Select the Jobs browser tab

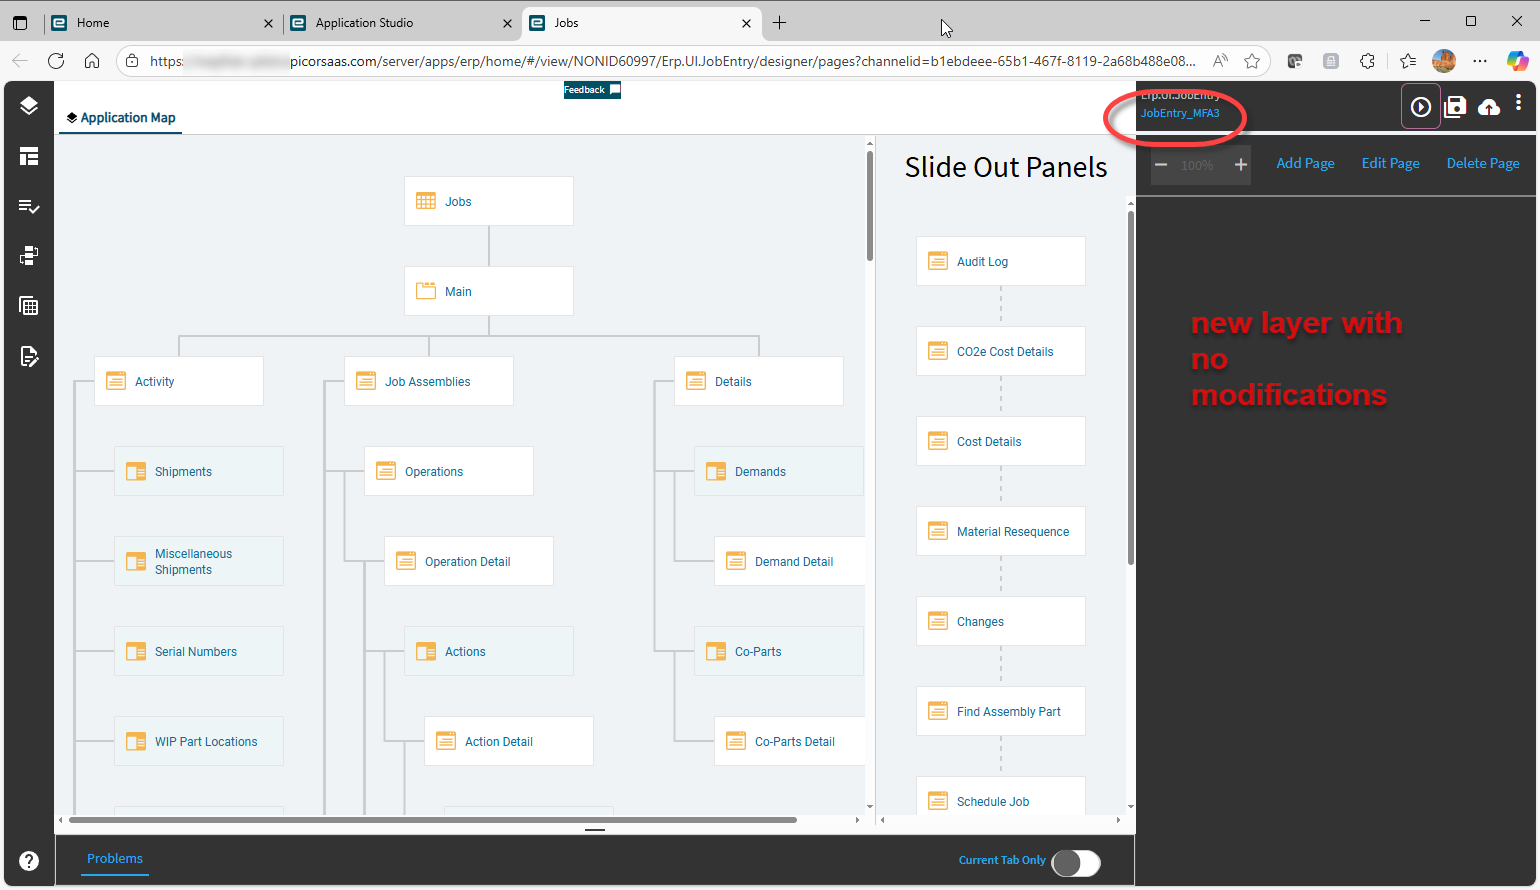[640, 23]
